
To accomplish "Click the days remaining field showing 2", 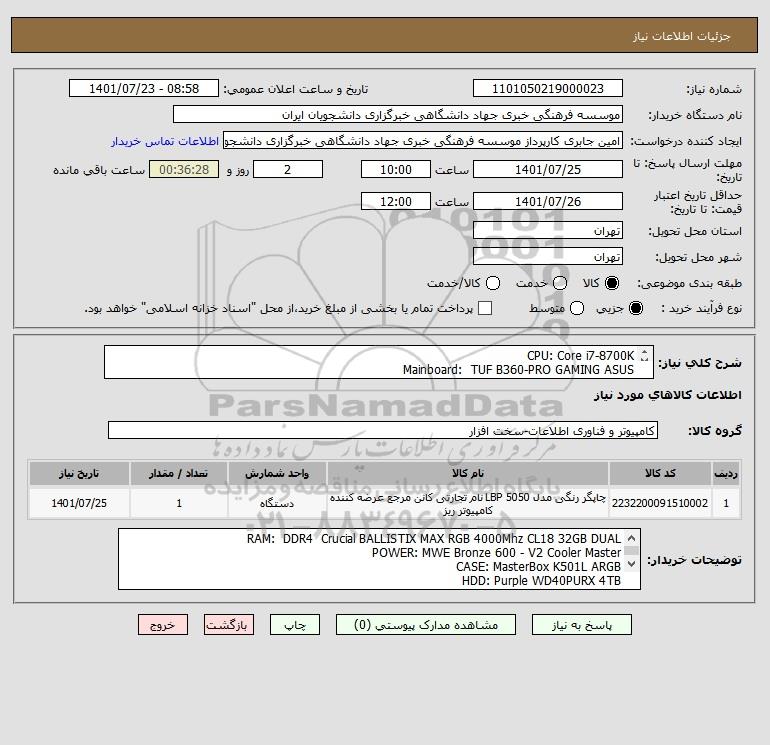I will point(288,169).
